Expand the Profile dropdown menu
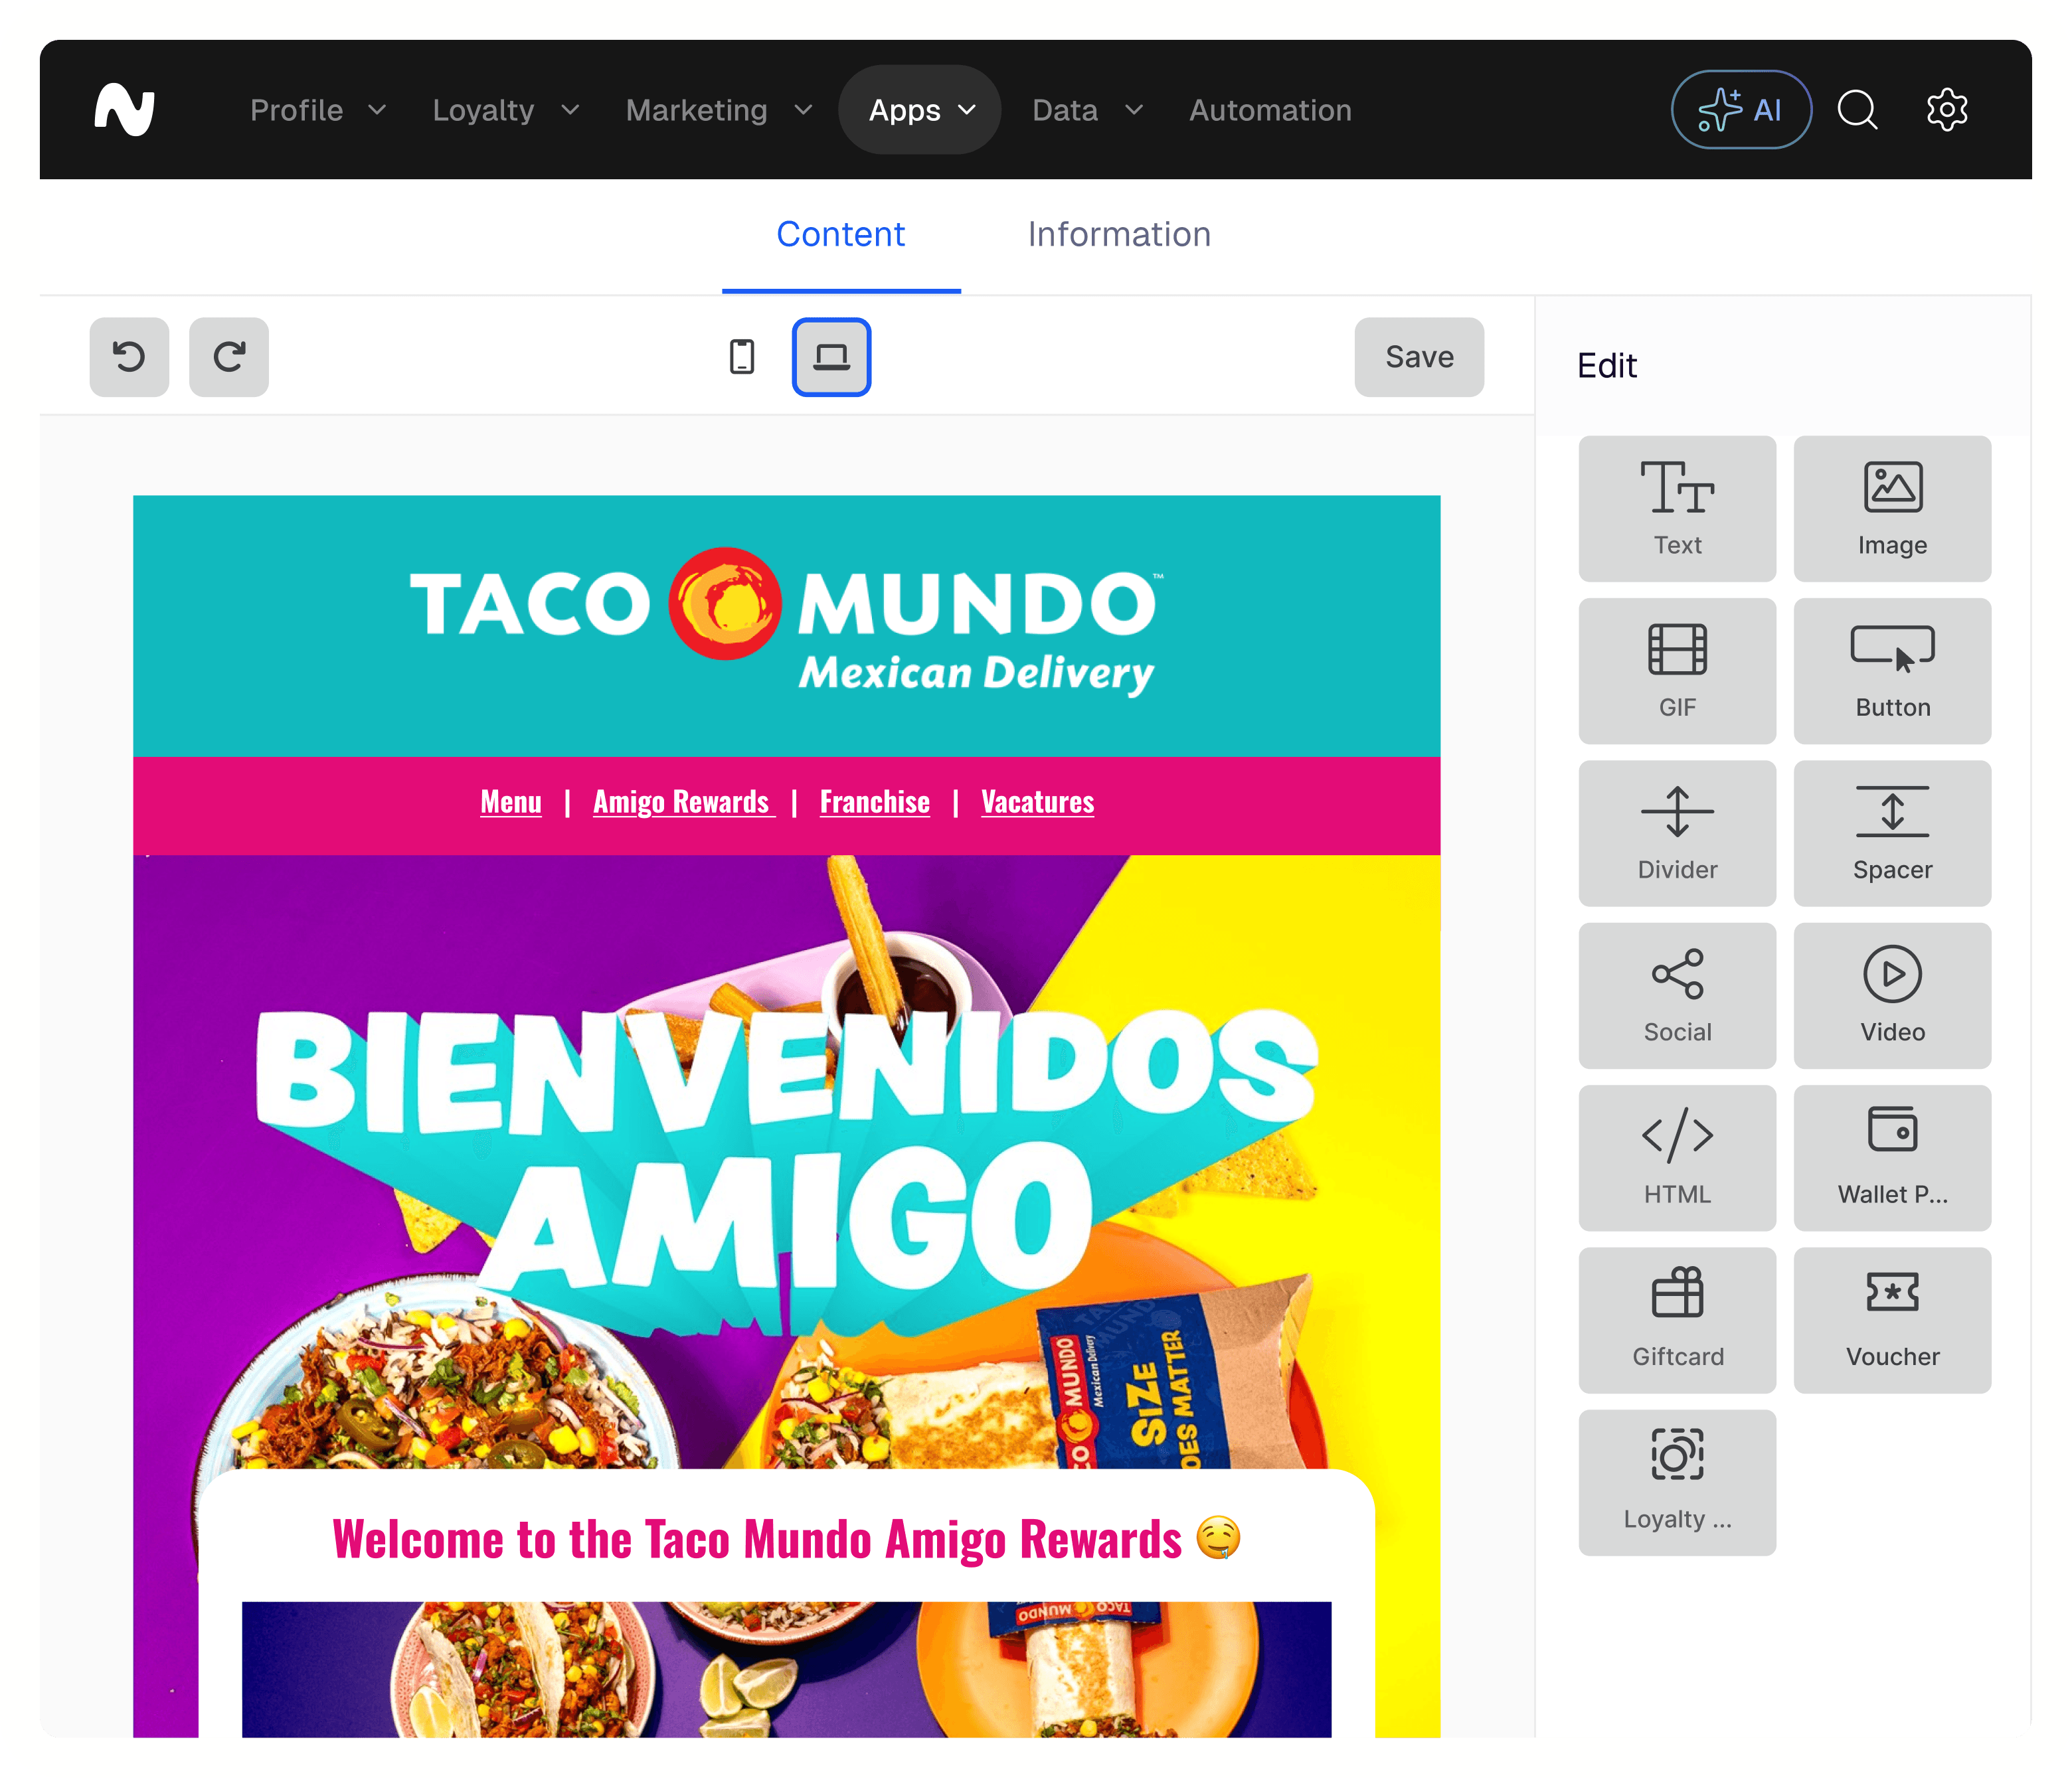The width and height of the screenshot is (2072, 1778). coord(317,110)
